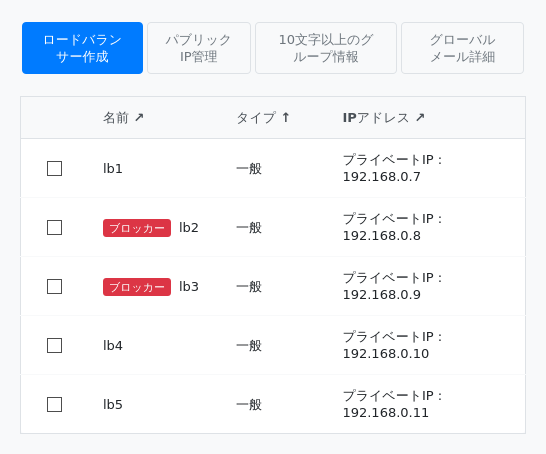Click the 一般 type cell in lb5 row
The height and width of the screenshot is (454, 546).
(x=249, y=405)
